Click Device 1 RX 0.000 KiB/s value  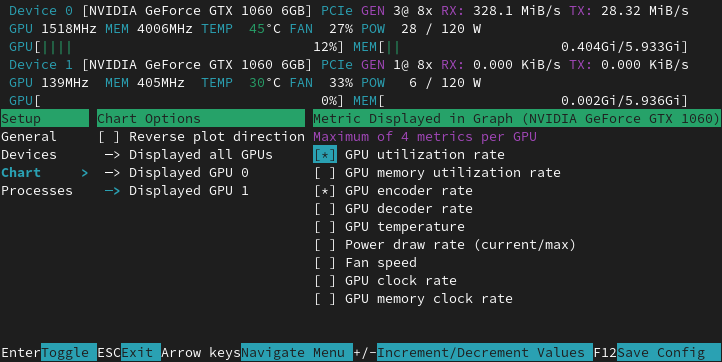(x=517, y=65)
